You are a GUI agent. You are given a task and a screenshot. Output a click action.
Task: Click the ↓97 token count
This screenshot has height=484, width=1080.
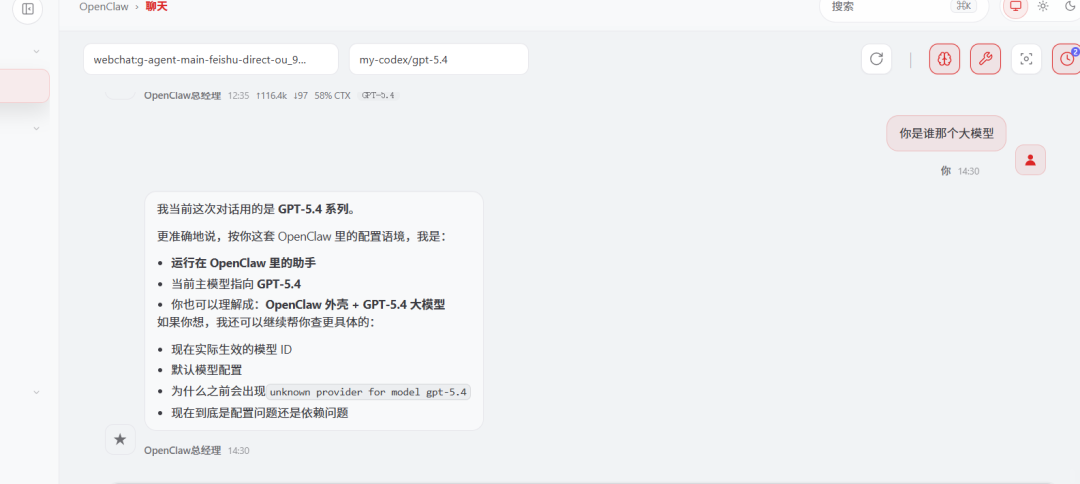pyautogui.click(x=300, y=96)
